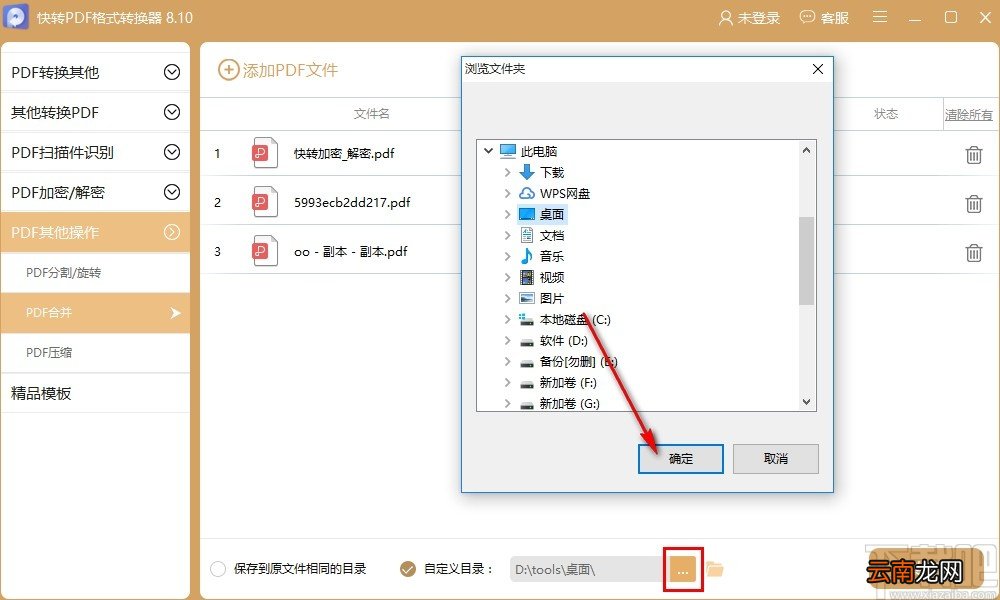Image resolution: width=1000 pixels, height=600 pixels.
Task: Collapse the 此电脑 tree node
Action: point(489,151)
